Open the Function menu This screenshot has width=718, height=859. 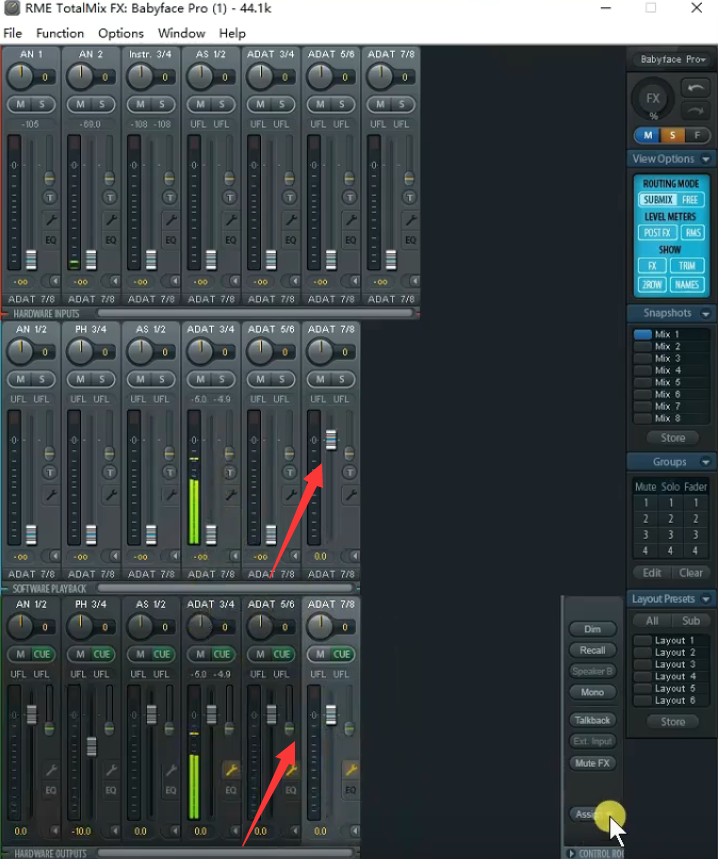point(60,33)
